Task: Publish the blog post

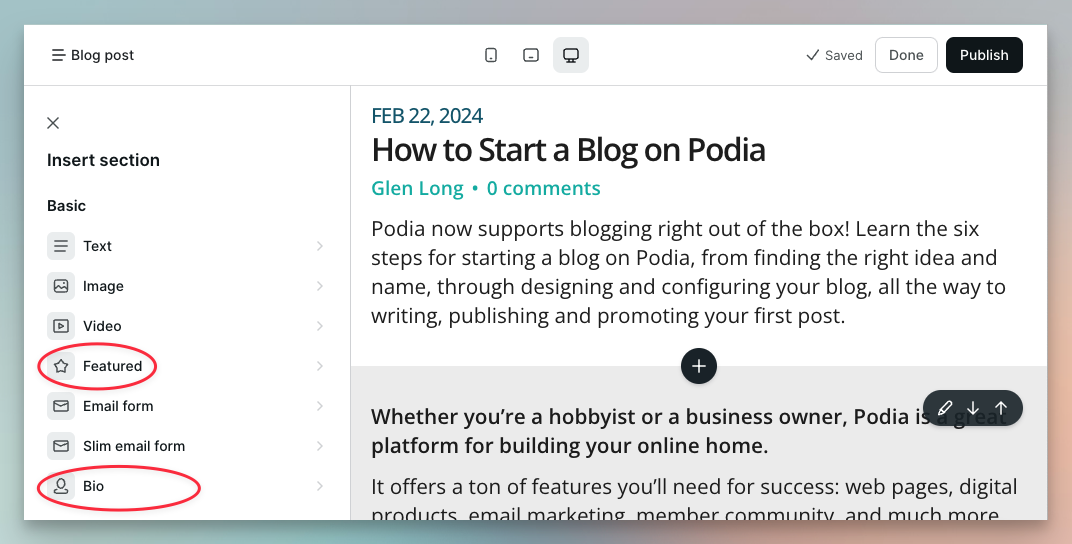Action: click(983, 55)
